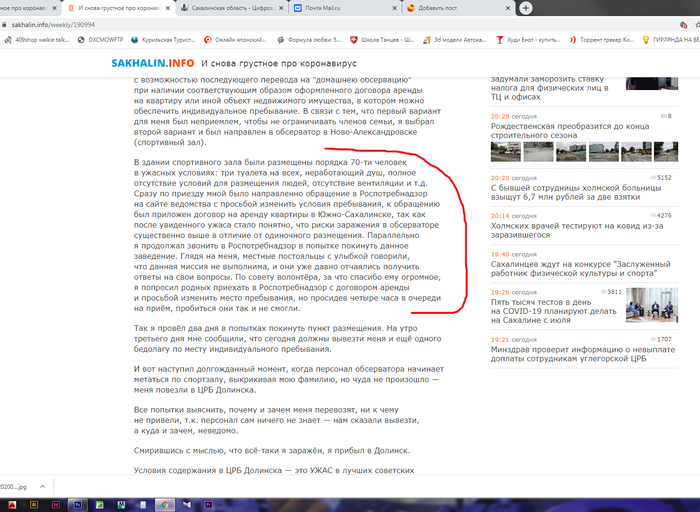
Task: Open the 3d модели Автока bookmark
Action: (x=459, y=41)
